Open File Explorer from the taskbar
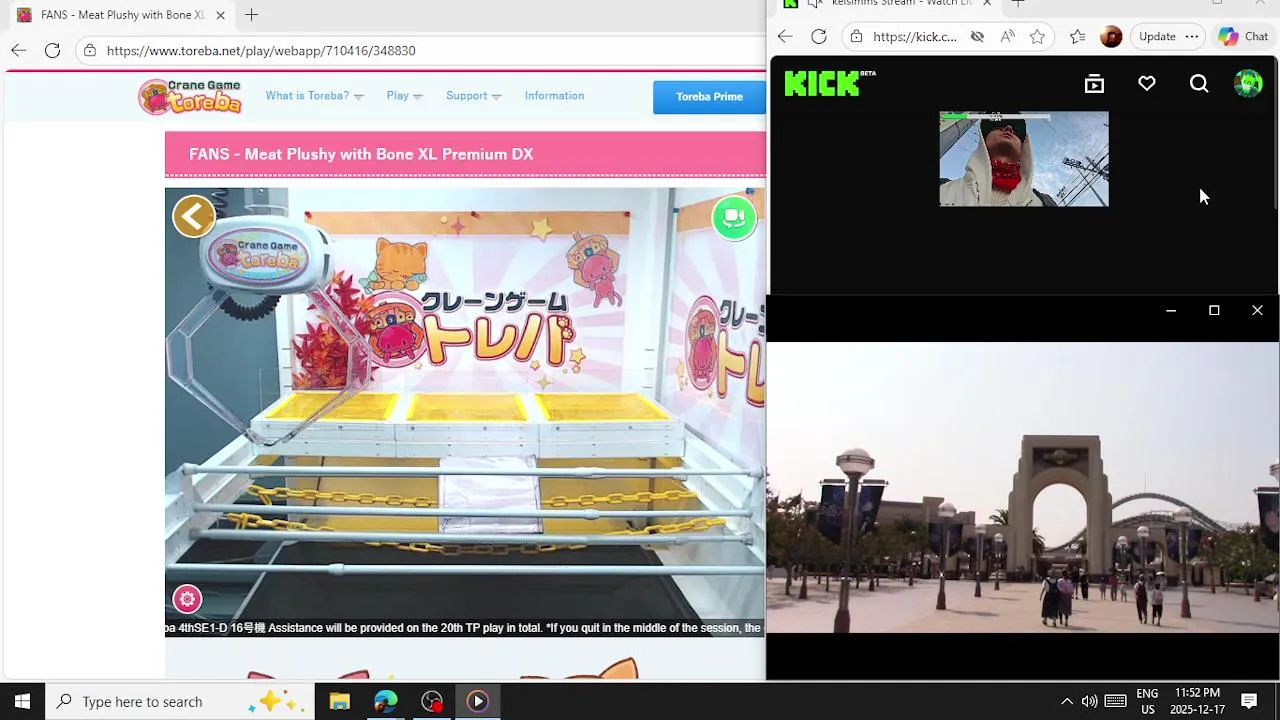The height and width of the screenshot is (720, 1280). [x=339, y=701]
